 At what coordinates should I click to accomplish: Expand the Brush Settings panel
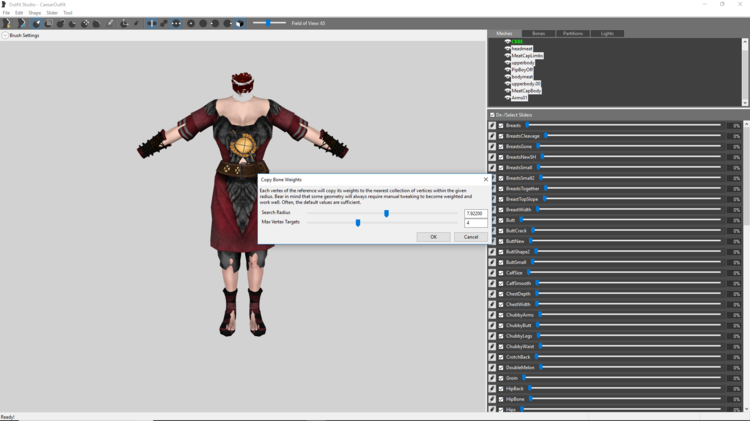[x=5, y=35]
